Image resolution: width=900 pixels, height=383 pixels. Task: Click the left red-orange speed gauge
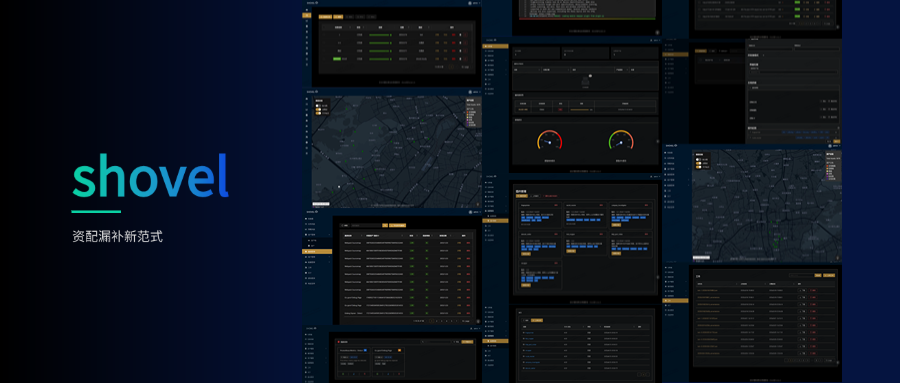pos(549,141)
